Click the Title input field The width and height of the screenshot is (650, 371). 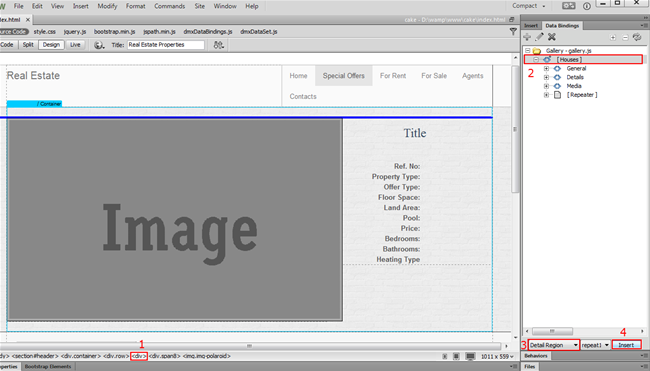tap(165, 45)
